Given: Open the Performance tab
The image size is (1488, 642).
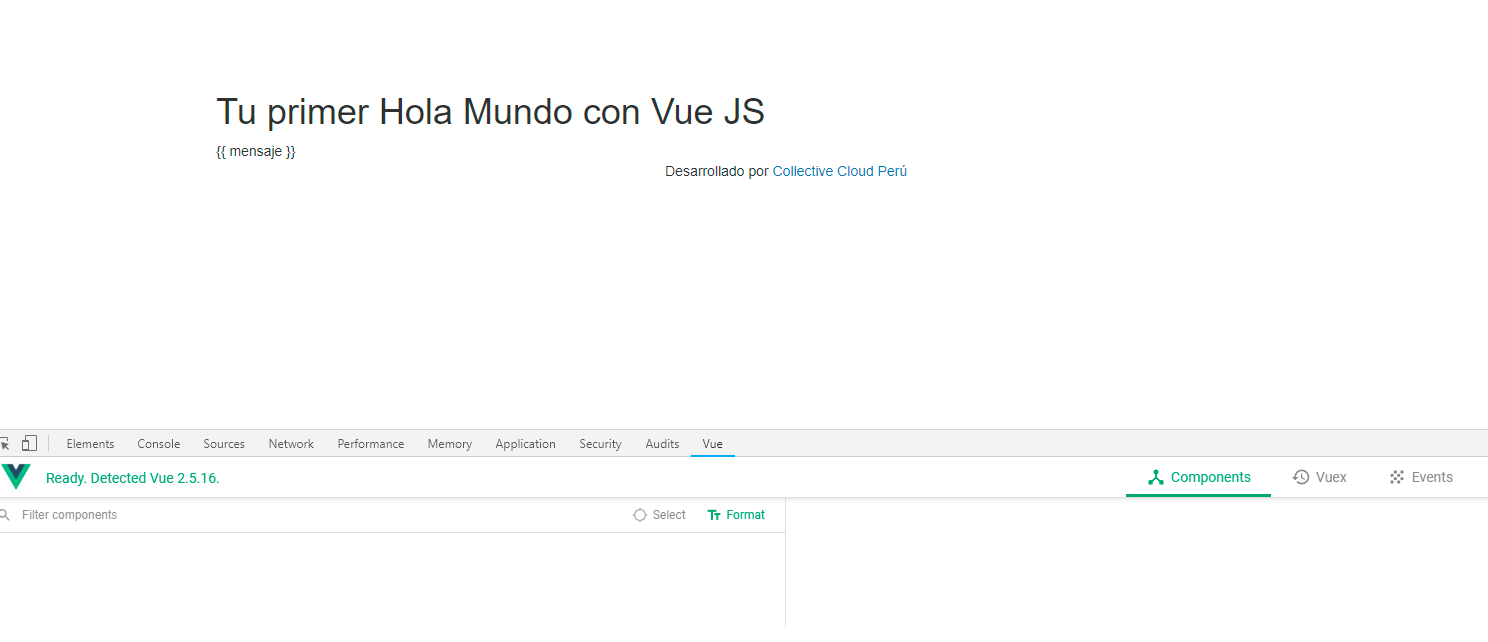Looking at the screenshot, I should (x=371, y=444).
